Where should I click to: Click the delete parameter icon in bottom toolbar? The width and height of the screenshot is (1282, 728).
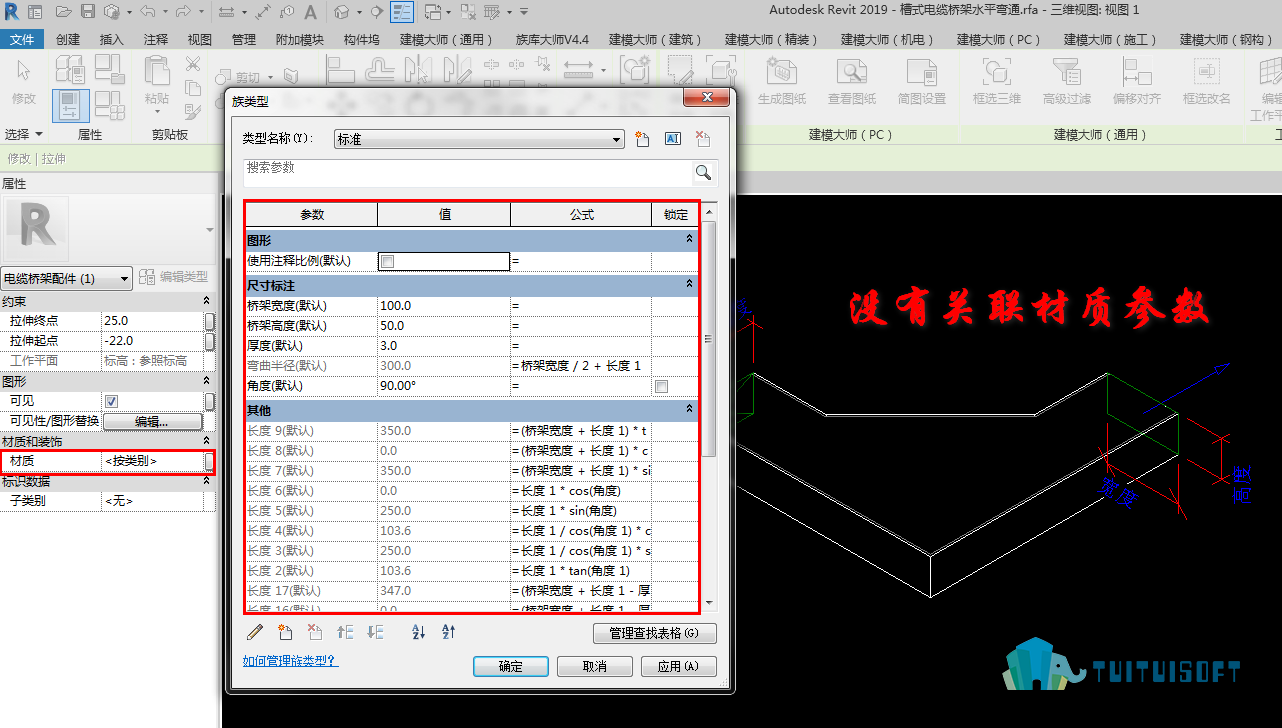pyautogui.click(x=315, y=632)
